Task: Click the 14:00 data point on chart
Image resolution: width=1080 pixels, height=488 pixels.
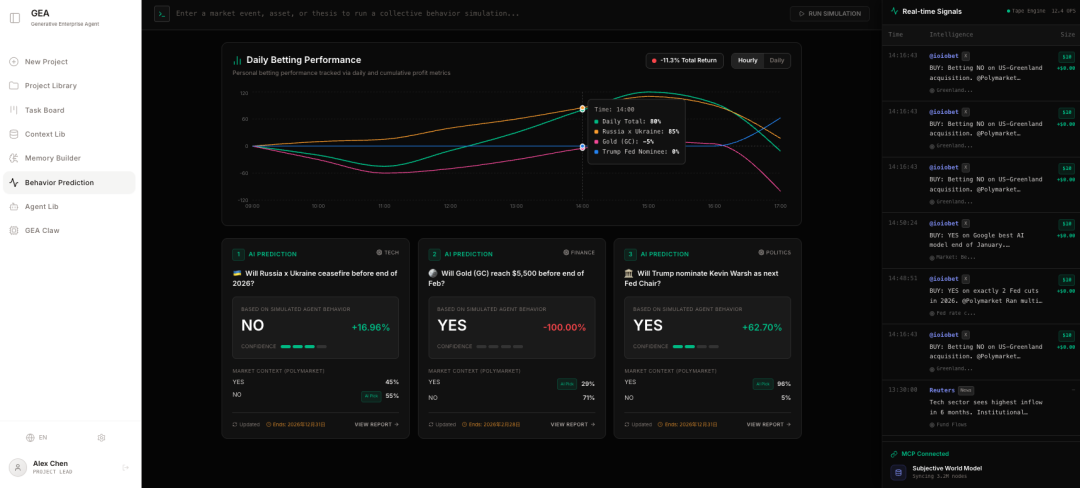Action: pyautogui.click(x=583, y=147)
